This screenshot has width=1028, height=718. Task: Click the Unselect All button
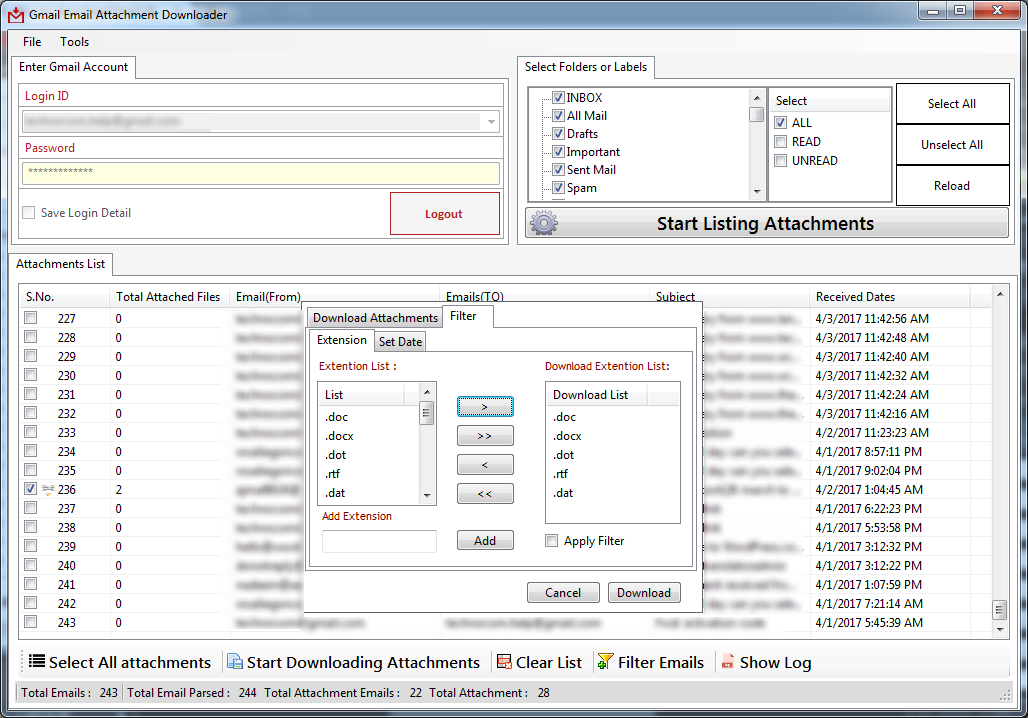pos(952,145)
